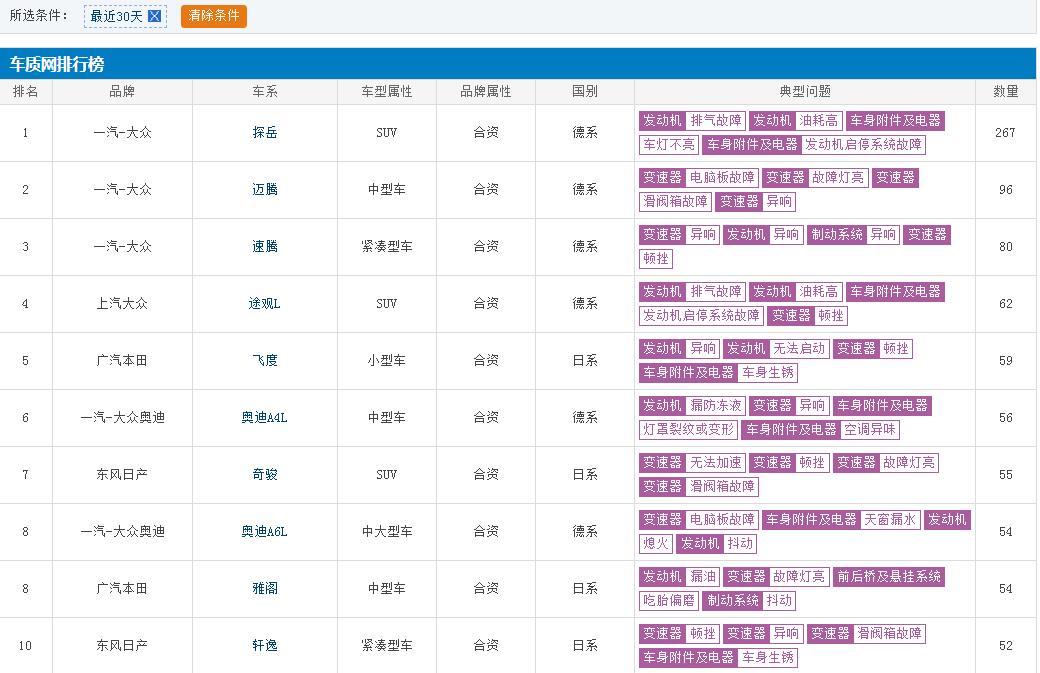The width and height of the screenshot is (1040, 673).
Task: Click 车灯不亮 tag in 探岳 row
Action: coord(669,145)
